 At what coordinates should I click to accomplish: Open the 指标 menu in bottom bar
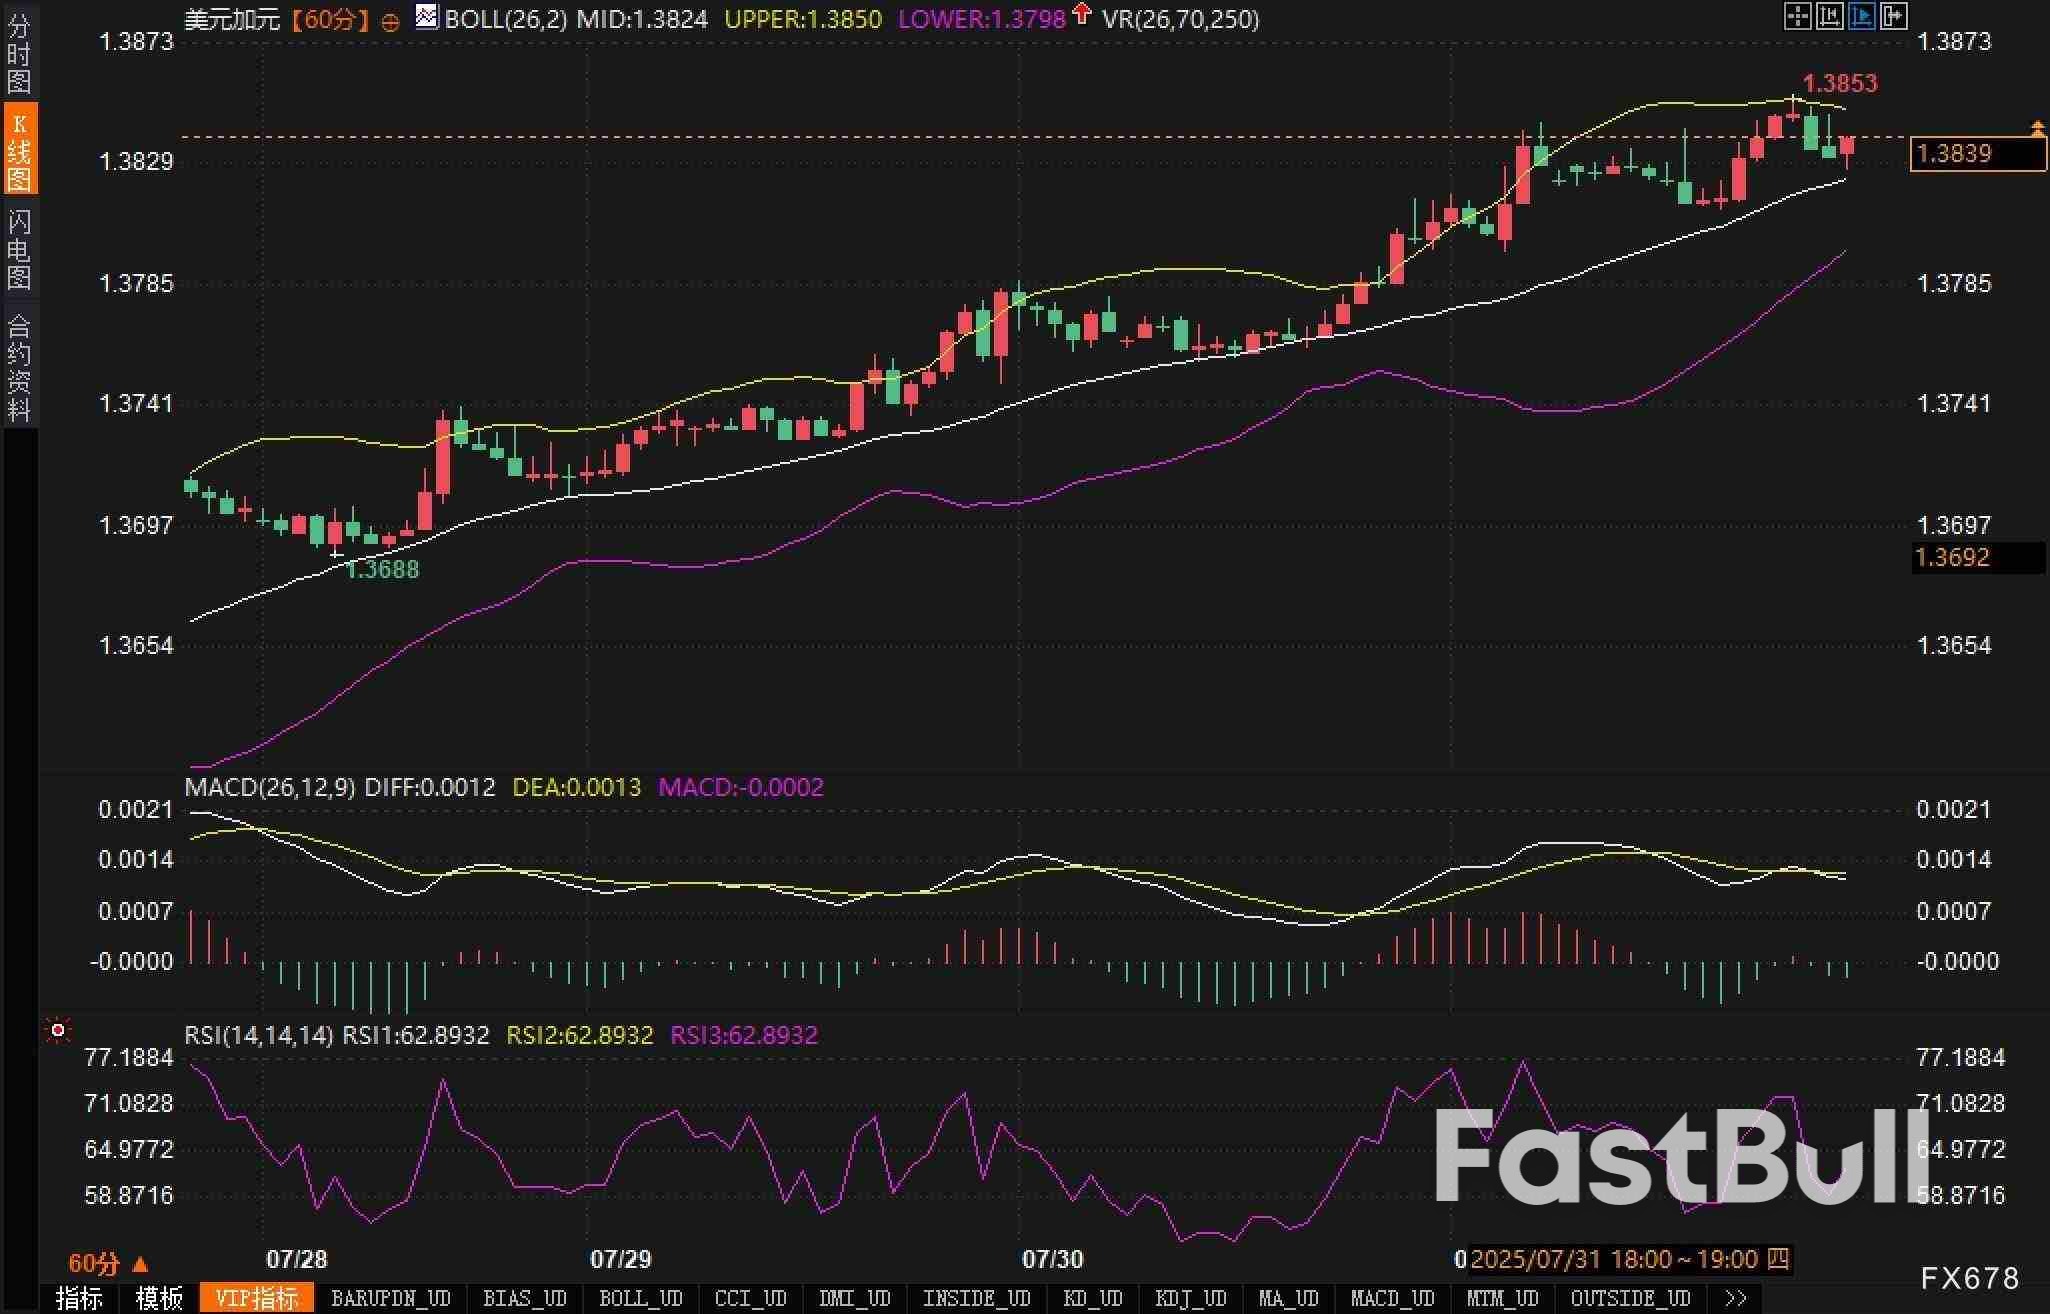[x=79, y=1298]
